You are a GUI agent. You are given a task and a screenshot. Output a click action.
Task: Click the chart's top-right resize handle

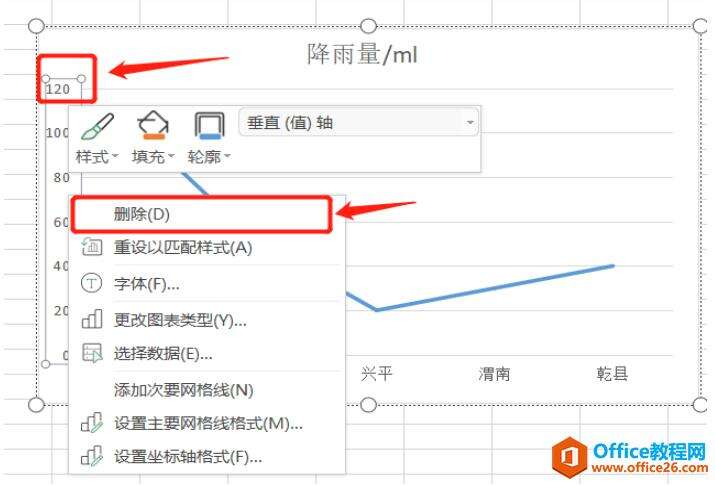[701, 26]
